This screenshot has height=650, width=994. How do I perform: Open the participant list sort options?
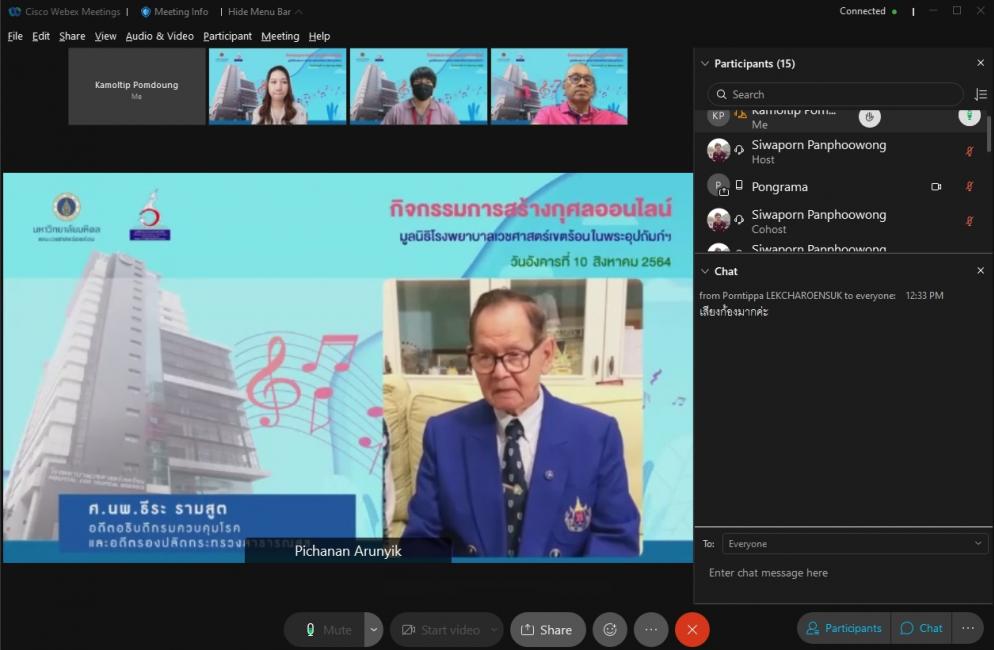[981, 94]
